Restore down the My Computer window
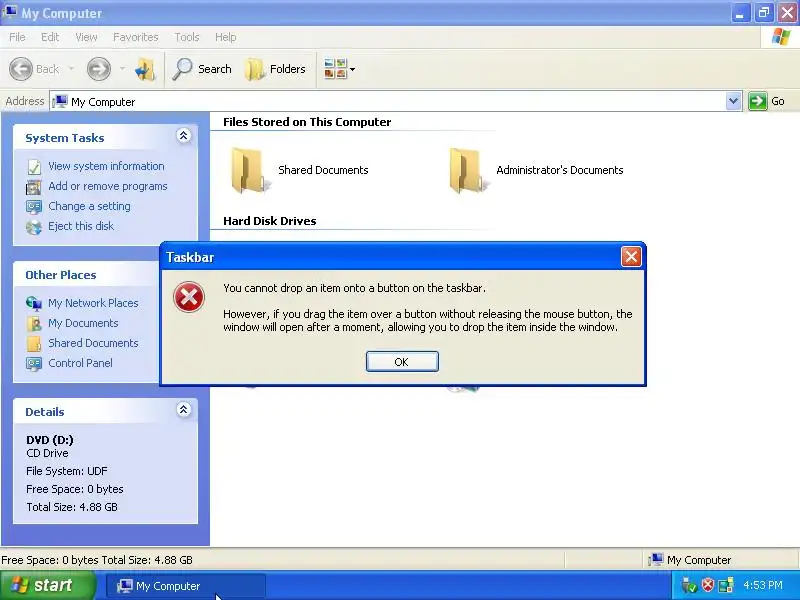800x600 pixels. (763, 13)
